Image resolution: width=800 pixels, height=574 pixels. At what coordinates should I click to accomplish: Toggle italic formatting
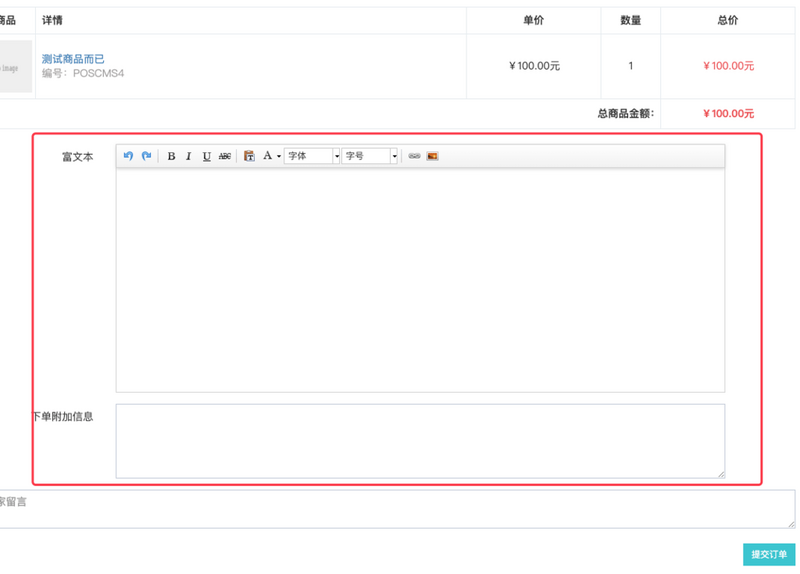point(189,156)
